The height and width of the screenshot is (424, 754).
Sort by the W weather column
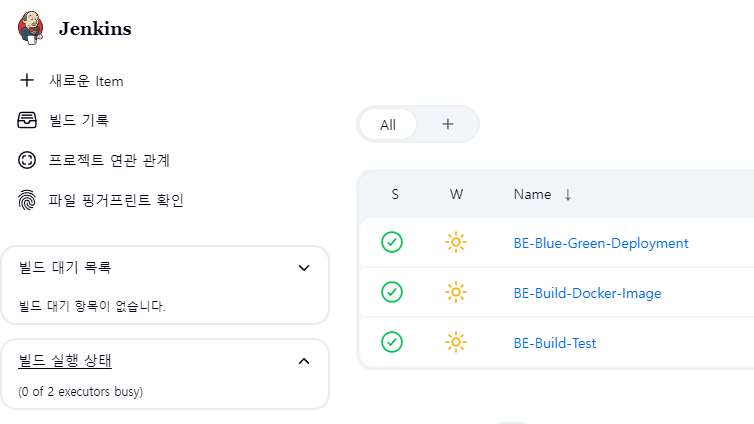click(456, 194)
